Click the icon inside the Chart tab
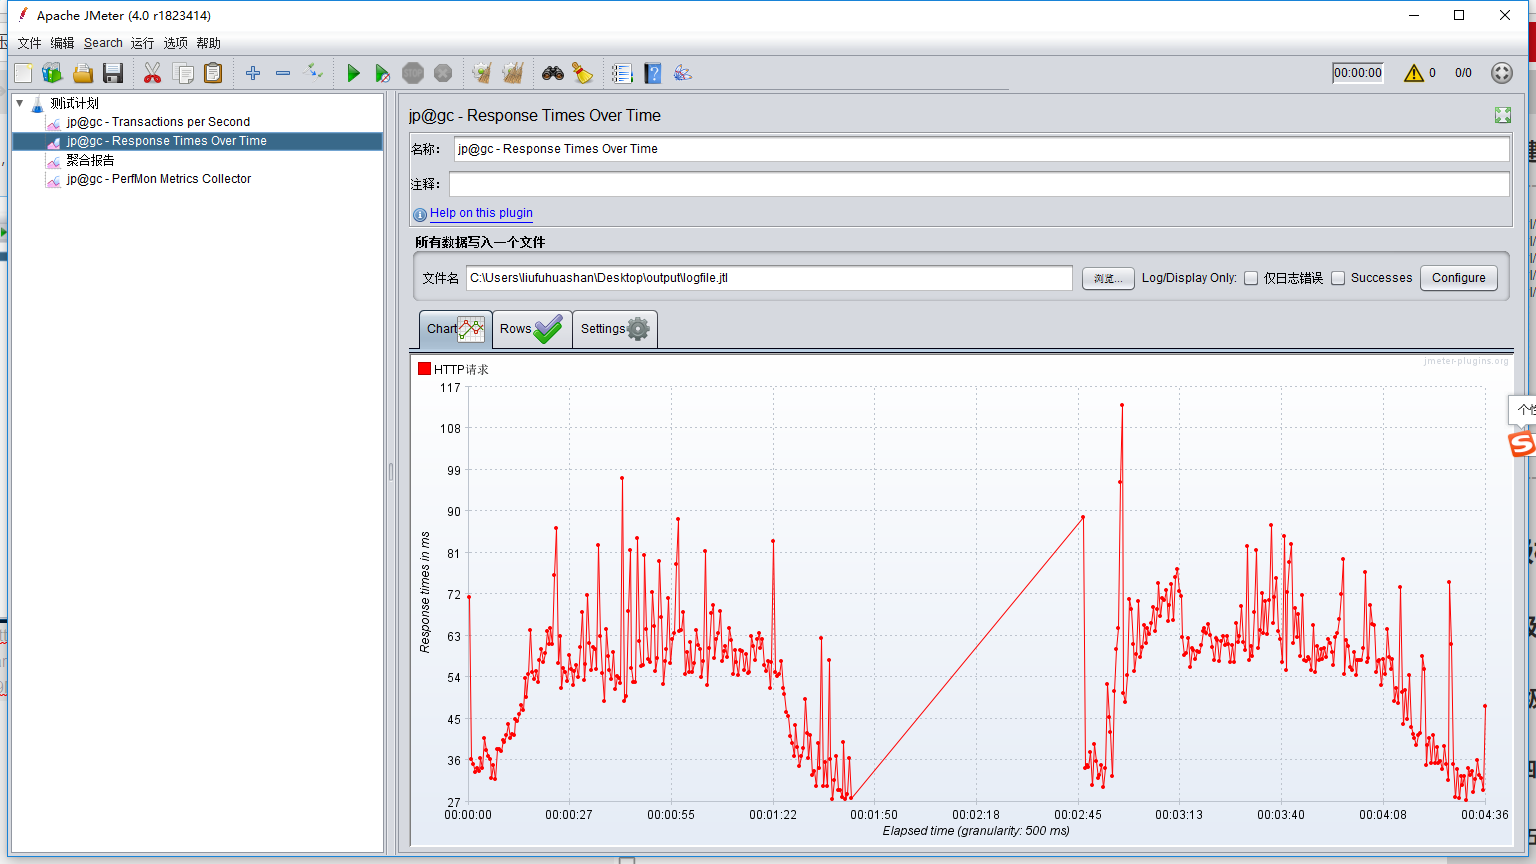This screenshot has width=1536, height=864. click(472, 329)
